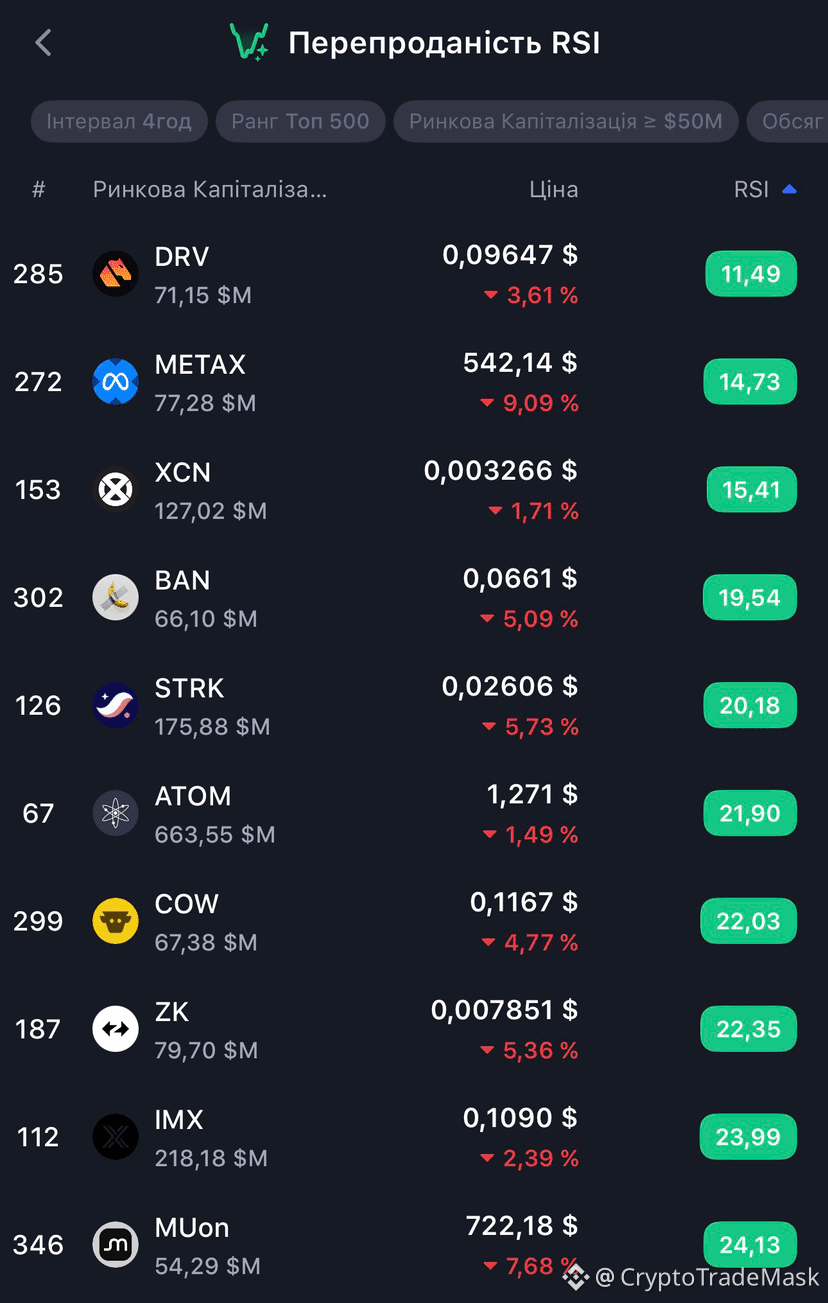
Task: Go back using the left chevron arrow
Action: coord(42,43)
